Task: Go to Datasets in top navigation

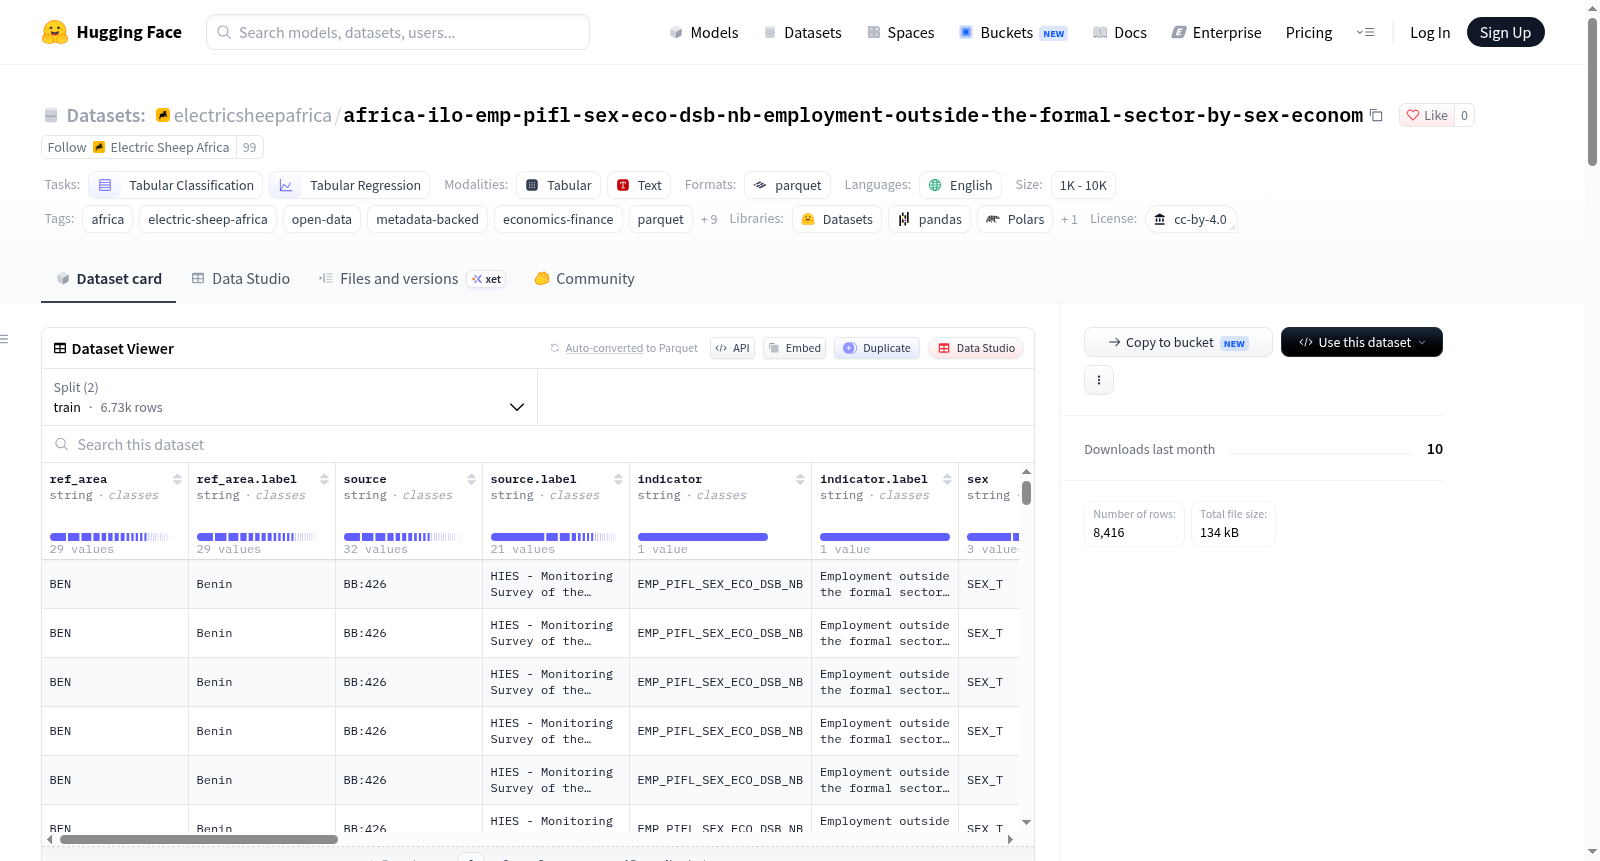Action: click(x=803, y=32)
